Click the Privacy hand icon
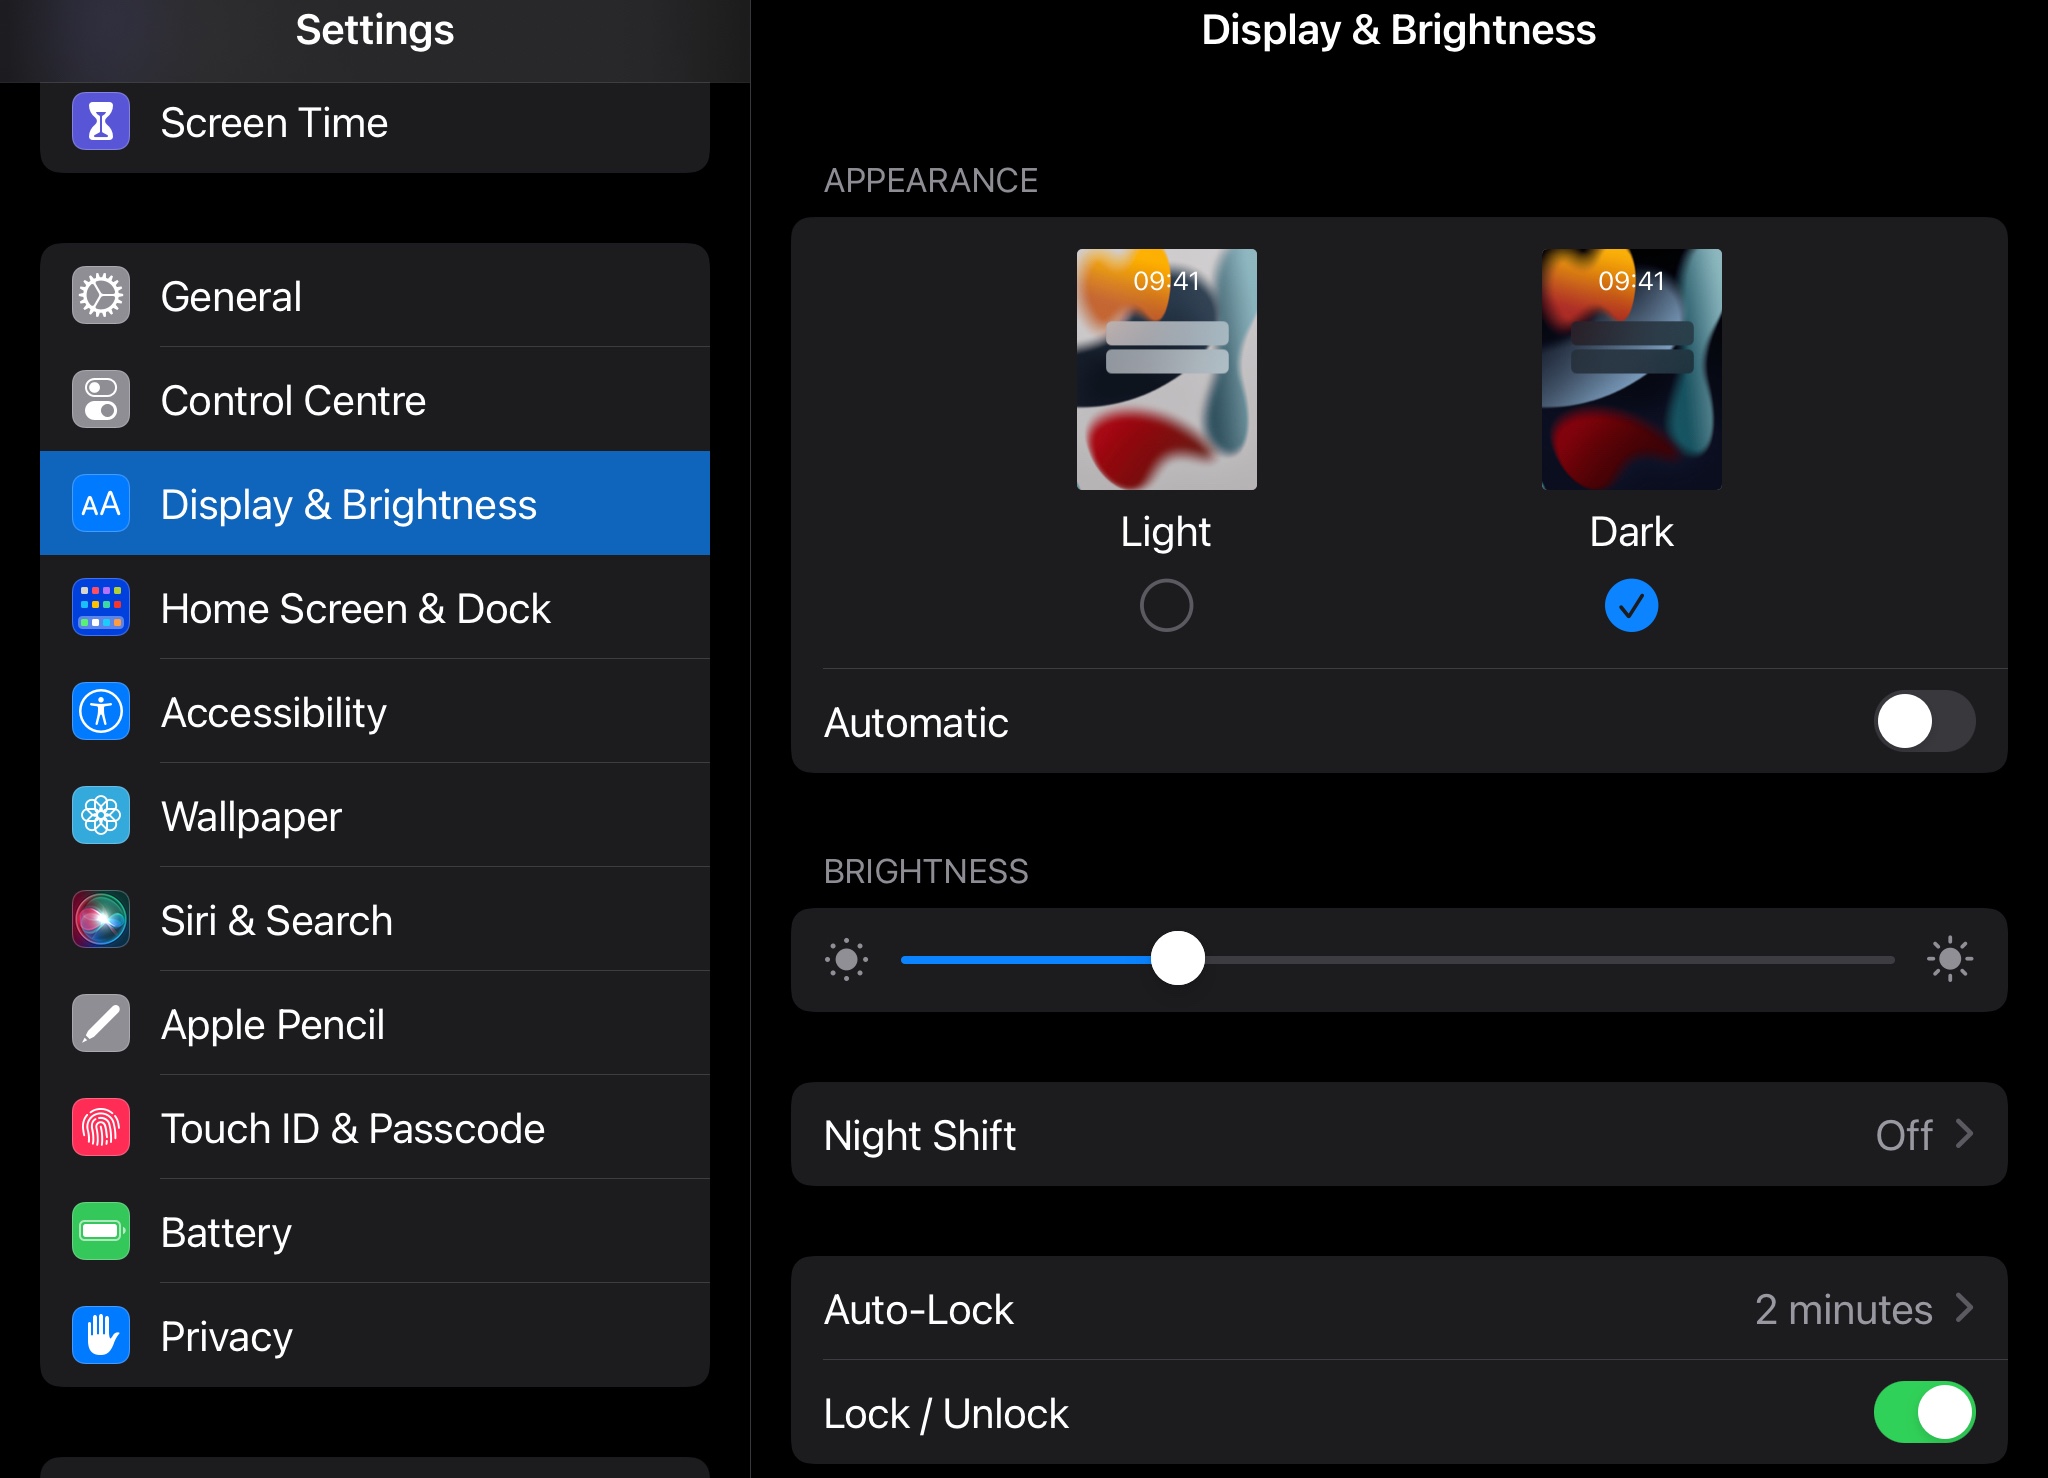This screenshot has width=2048, height=1478. point(101,1336)
